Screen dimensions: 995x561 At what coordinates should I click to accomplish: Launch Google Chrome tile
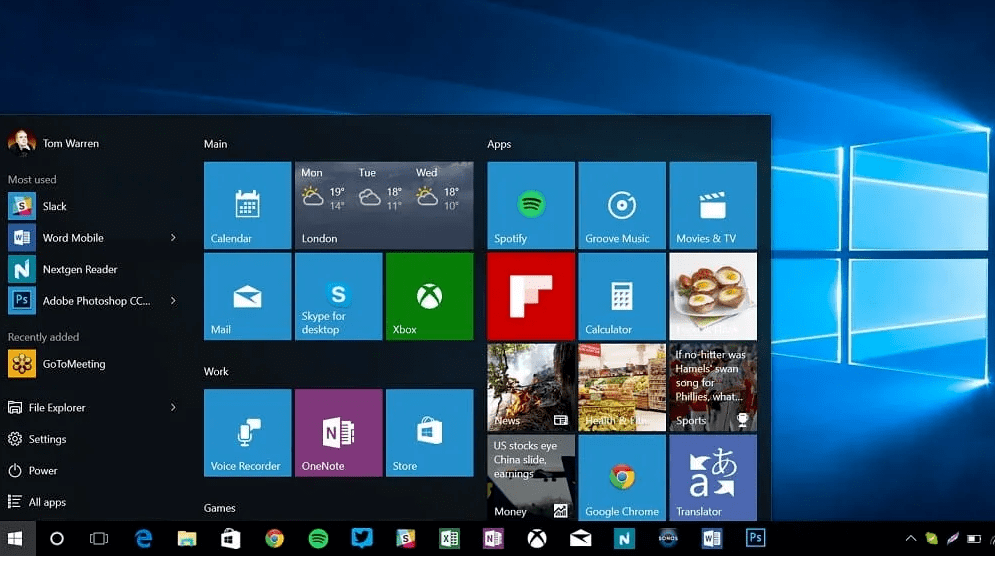[x=621, y=478]
